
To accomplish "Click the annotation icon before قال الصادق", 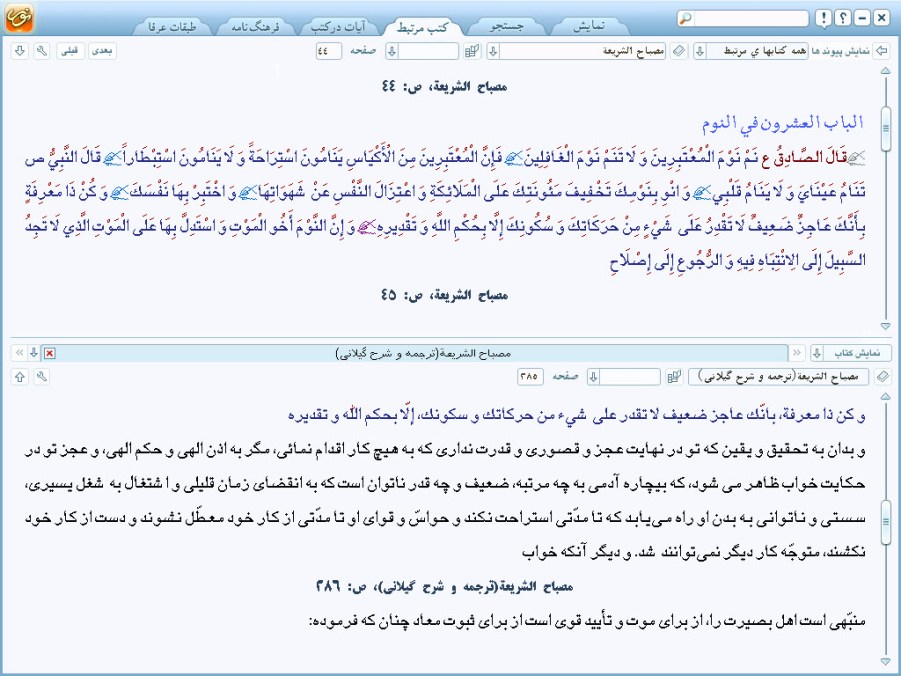I will coord(856,156).
